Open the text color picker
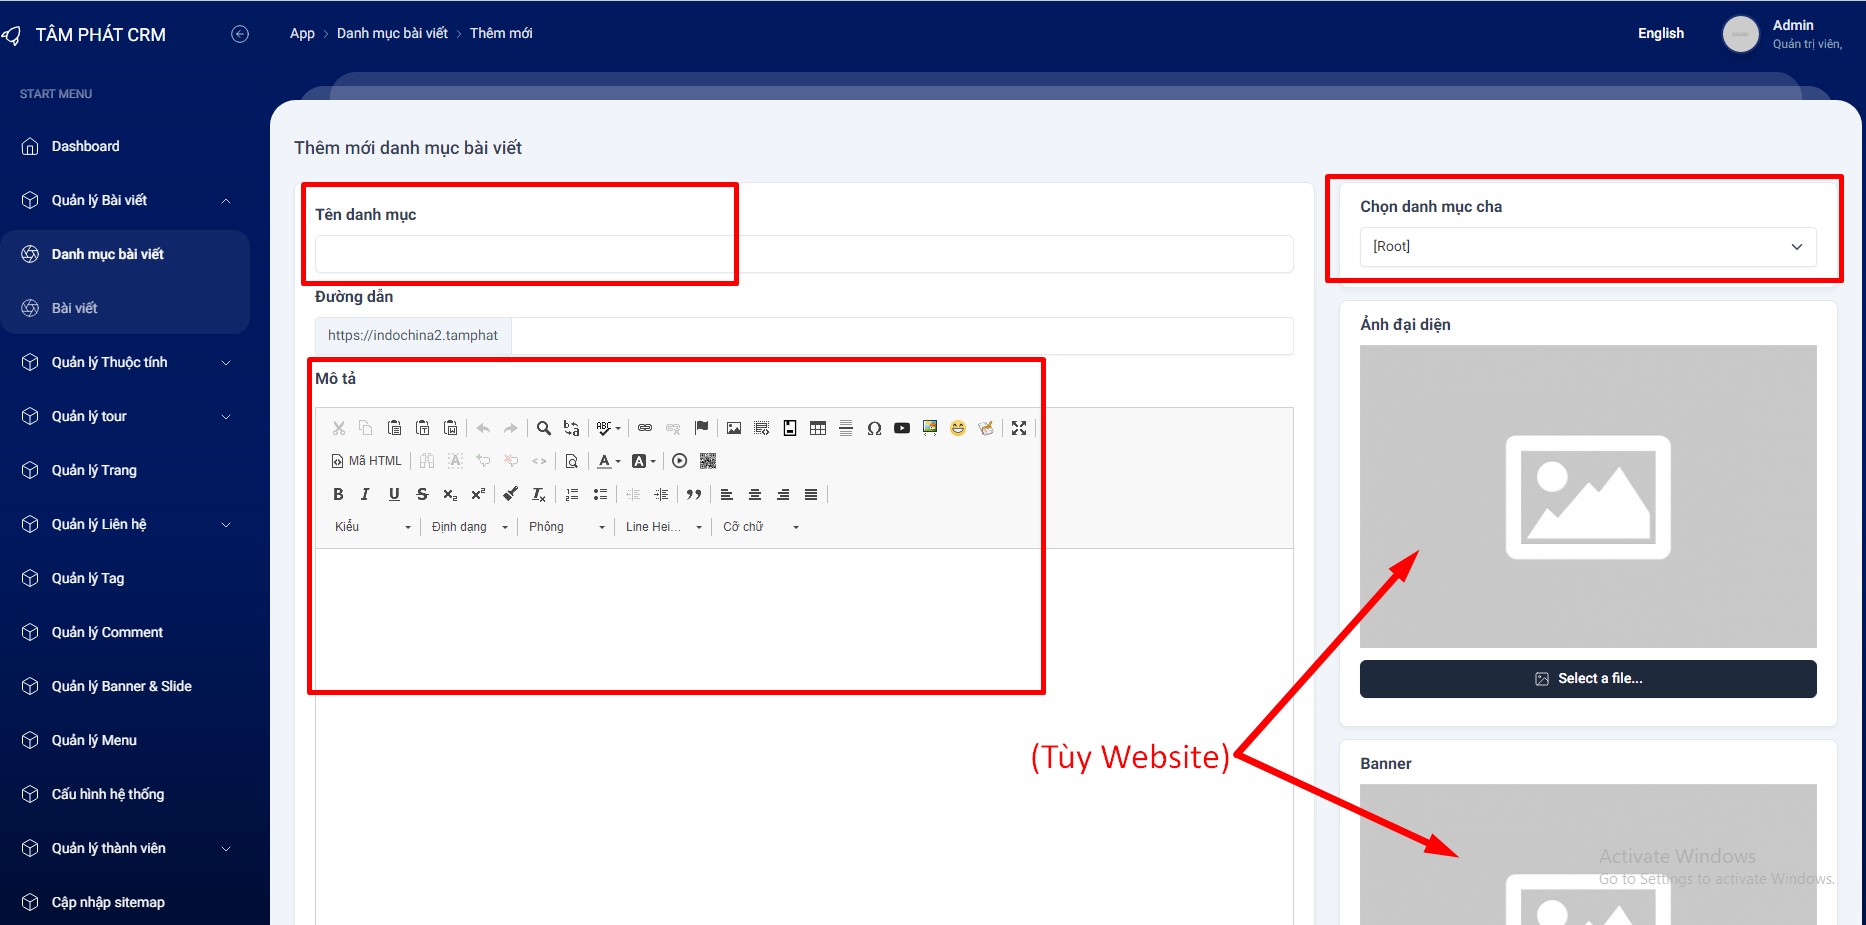Image resolution: width=1866 pixels, height=925 pixels. click(x=608, y=461)
